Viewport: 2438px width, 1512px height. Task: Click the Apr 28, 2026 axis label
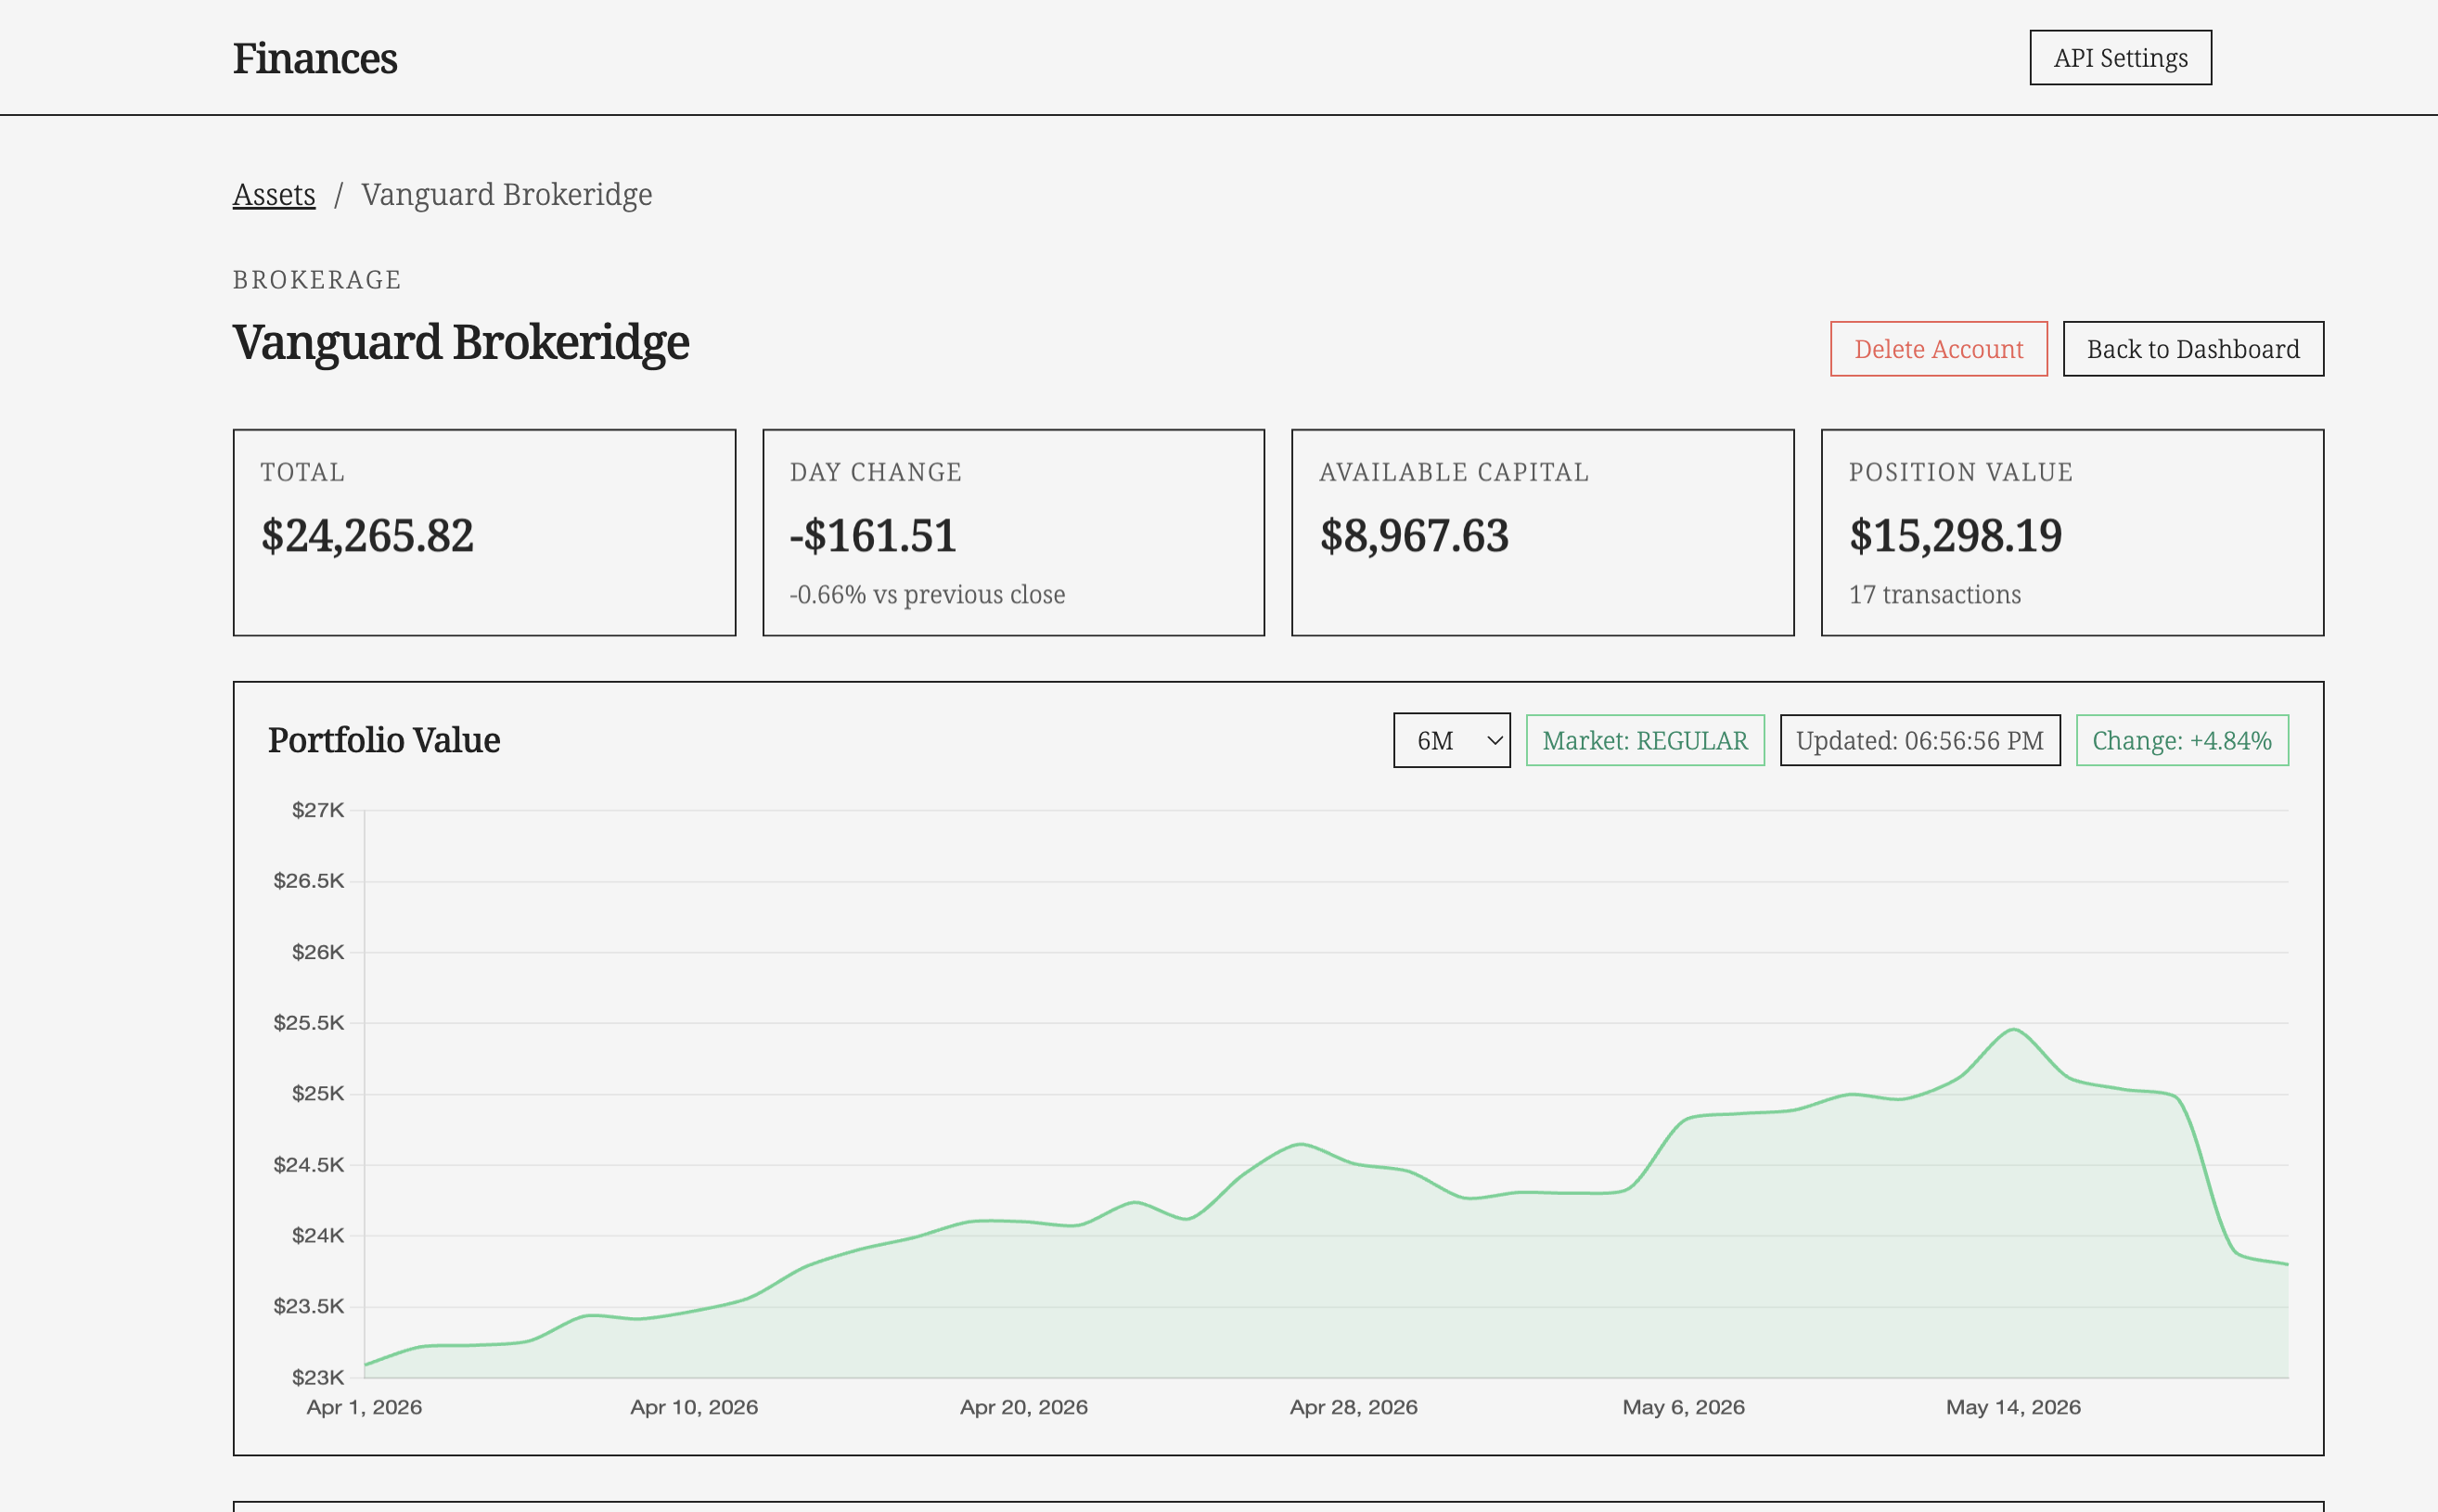tap(1354, 1407)
